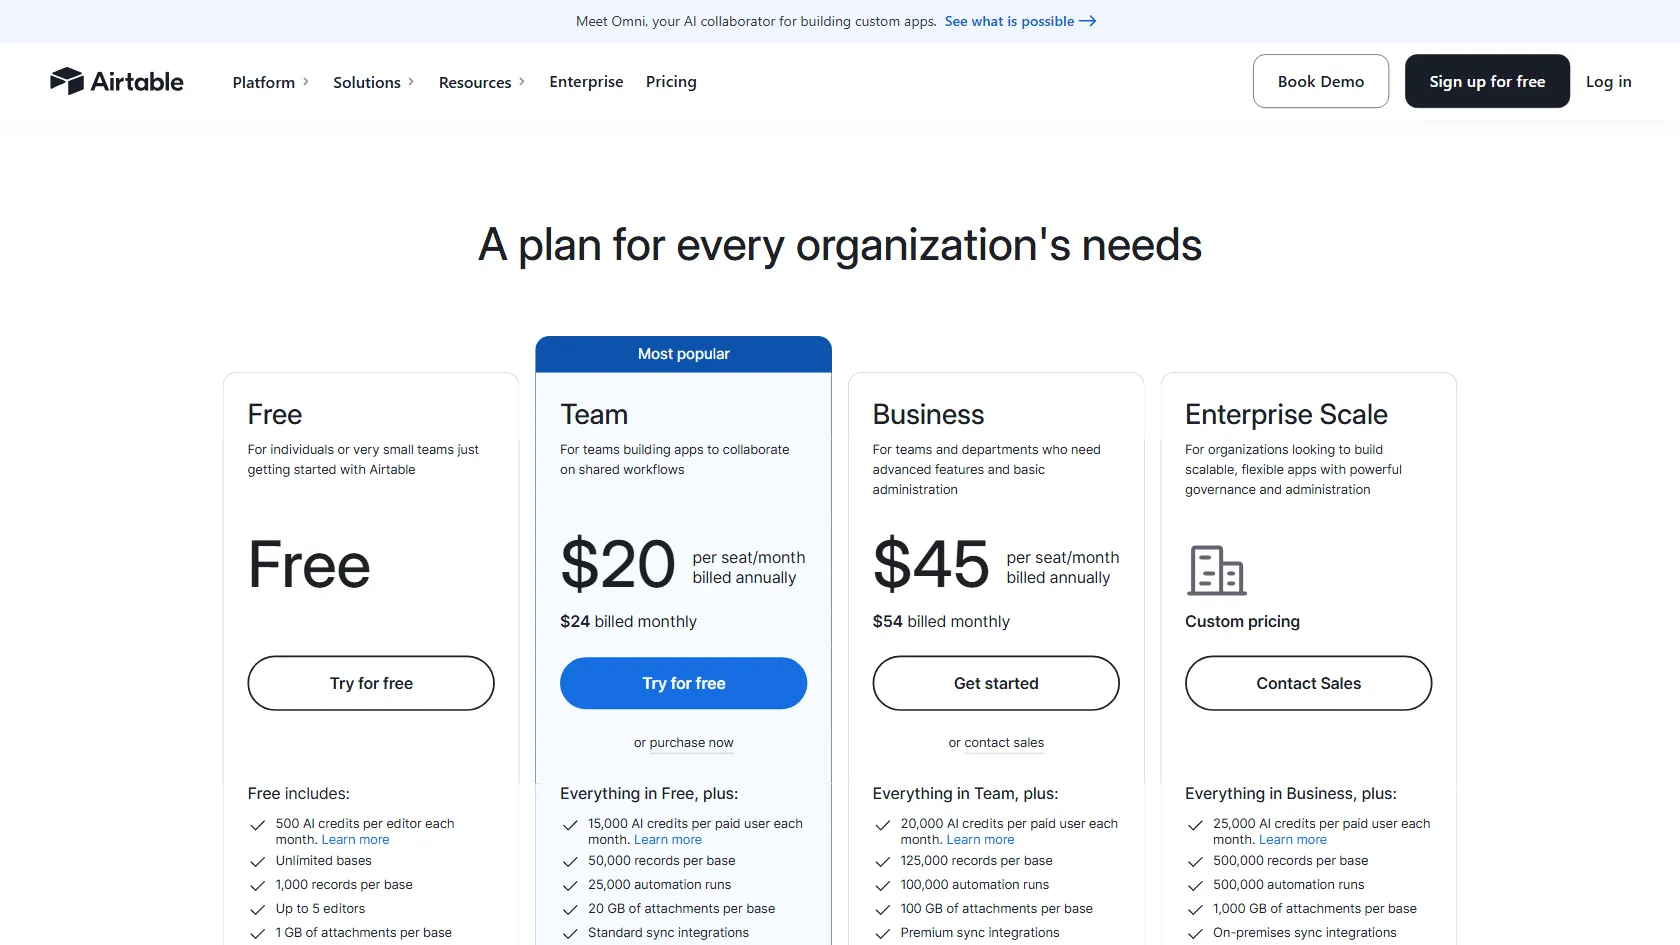
Task: Click the arrow after See what is possible
Action: click(x=1088, y=21)
